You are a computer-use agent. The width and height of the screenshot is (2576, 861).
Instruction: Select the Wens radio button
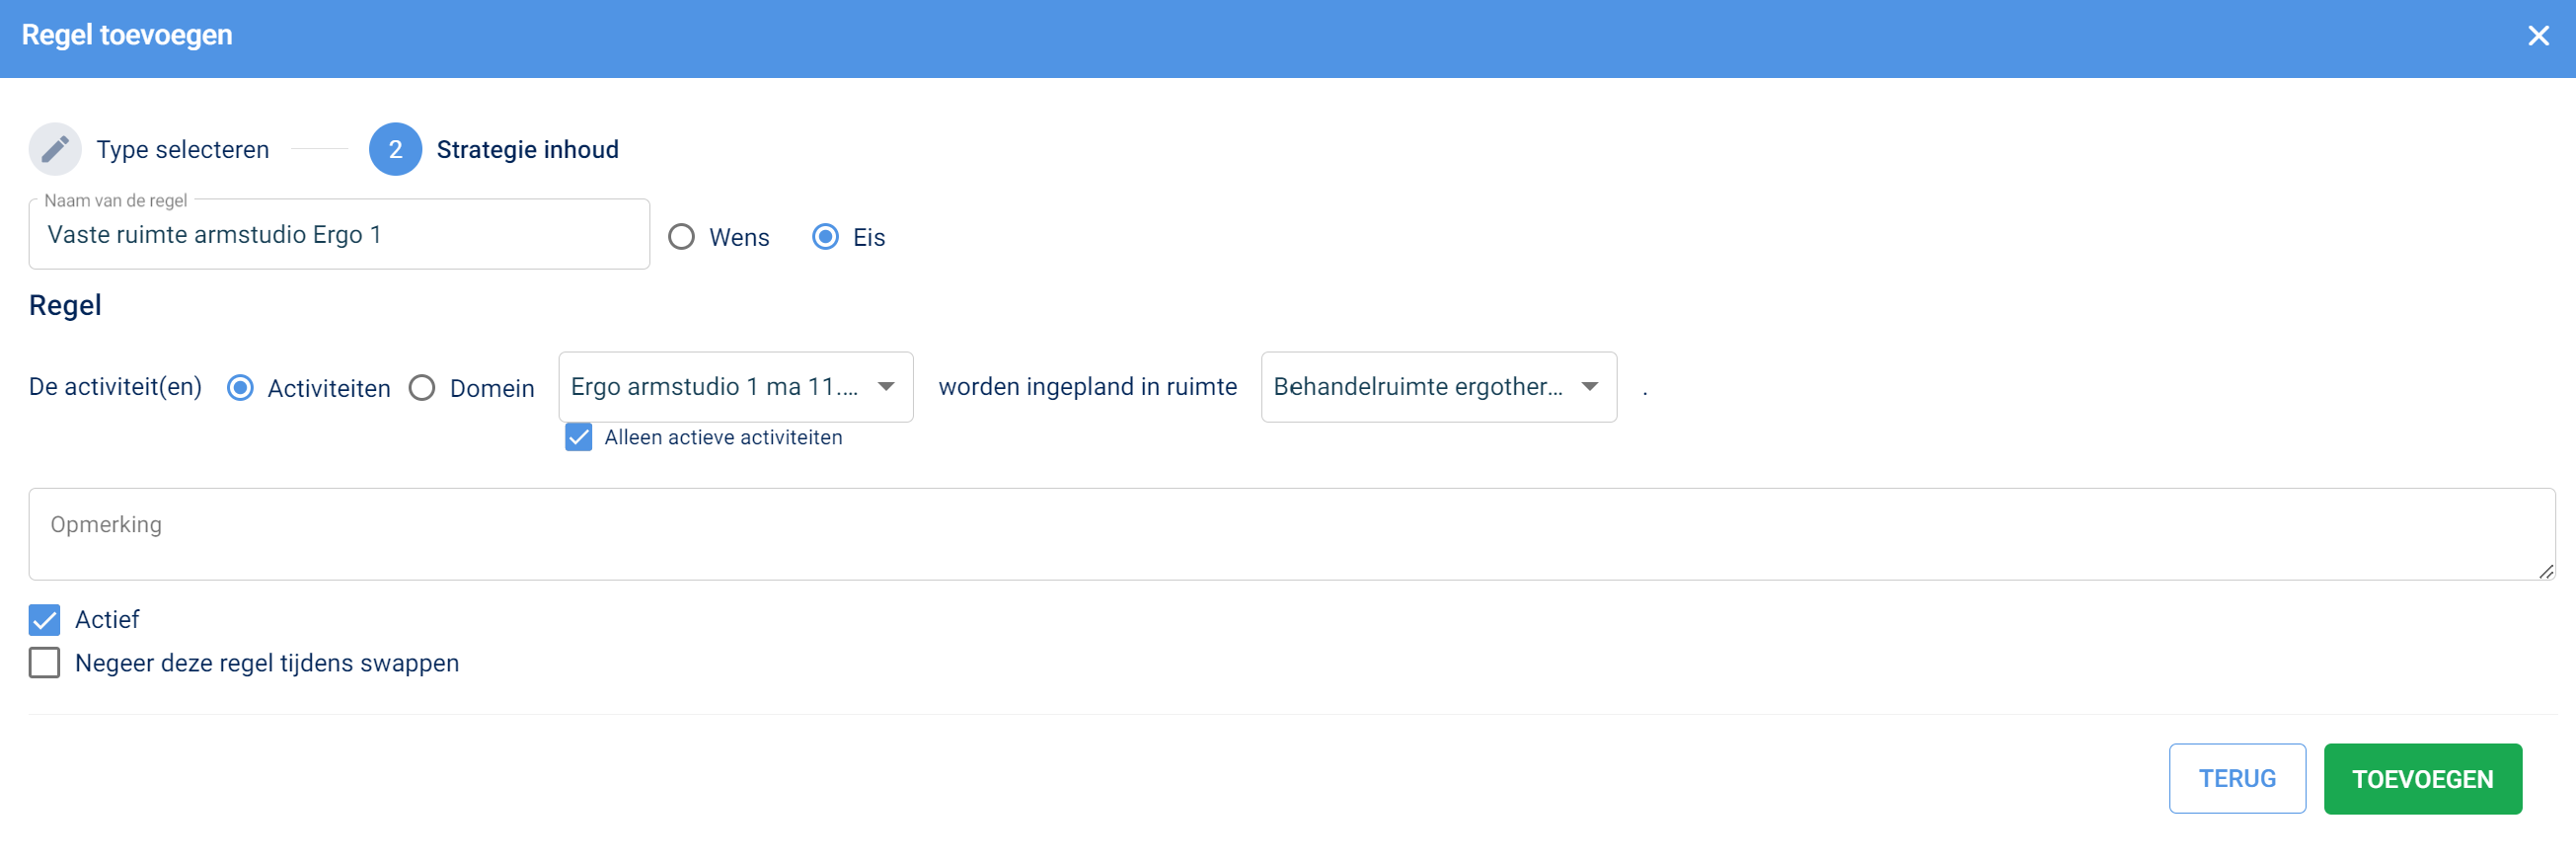coord(682,237)
